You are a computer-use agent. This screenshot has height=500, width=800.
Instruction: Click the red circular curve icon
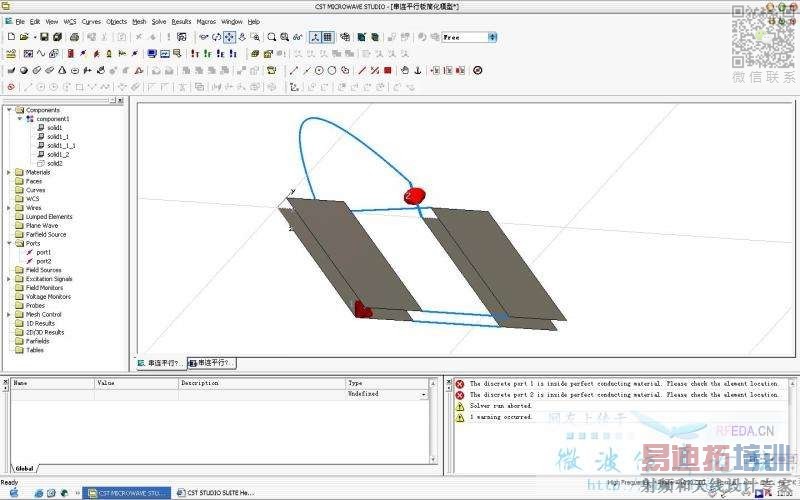11,87
